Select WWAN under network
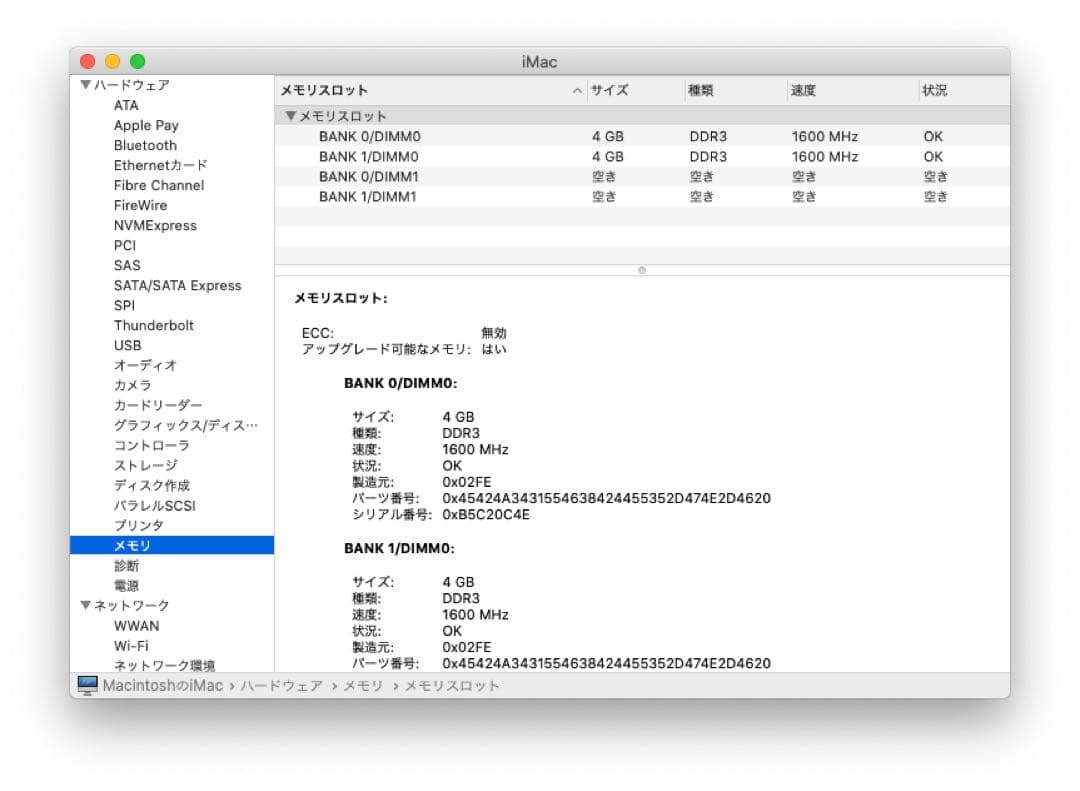Screen dimensions: 1080x791 (136, 626)
